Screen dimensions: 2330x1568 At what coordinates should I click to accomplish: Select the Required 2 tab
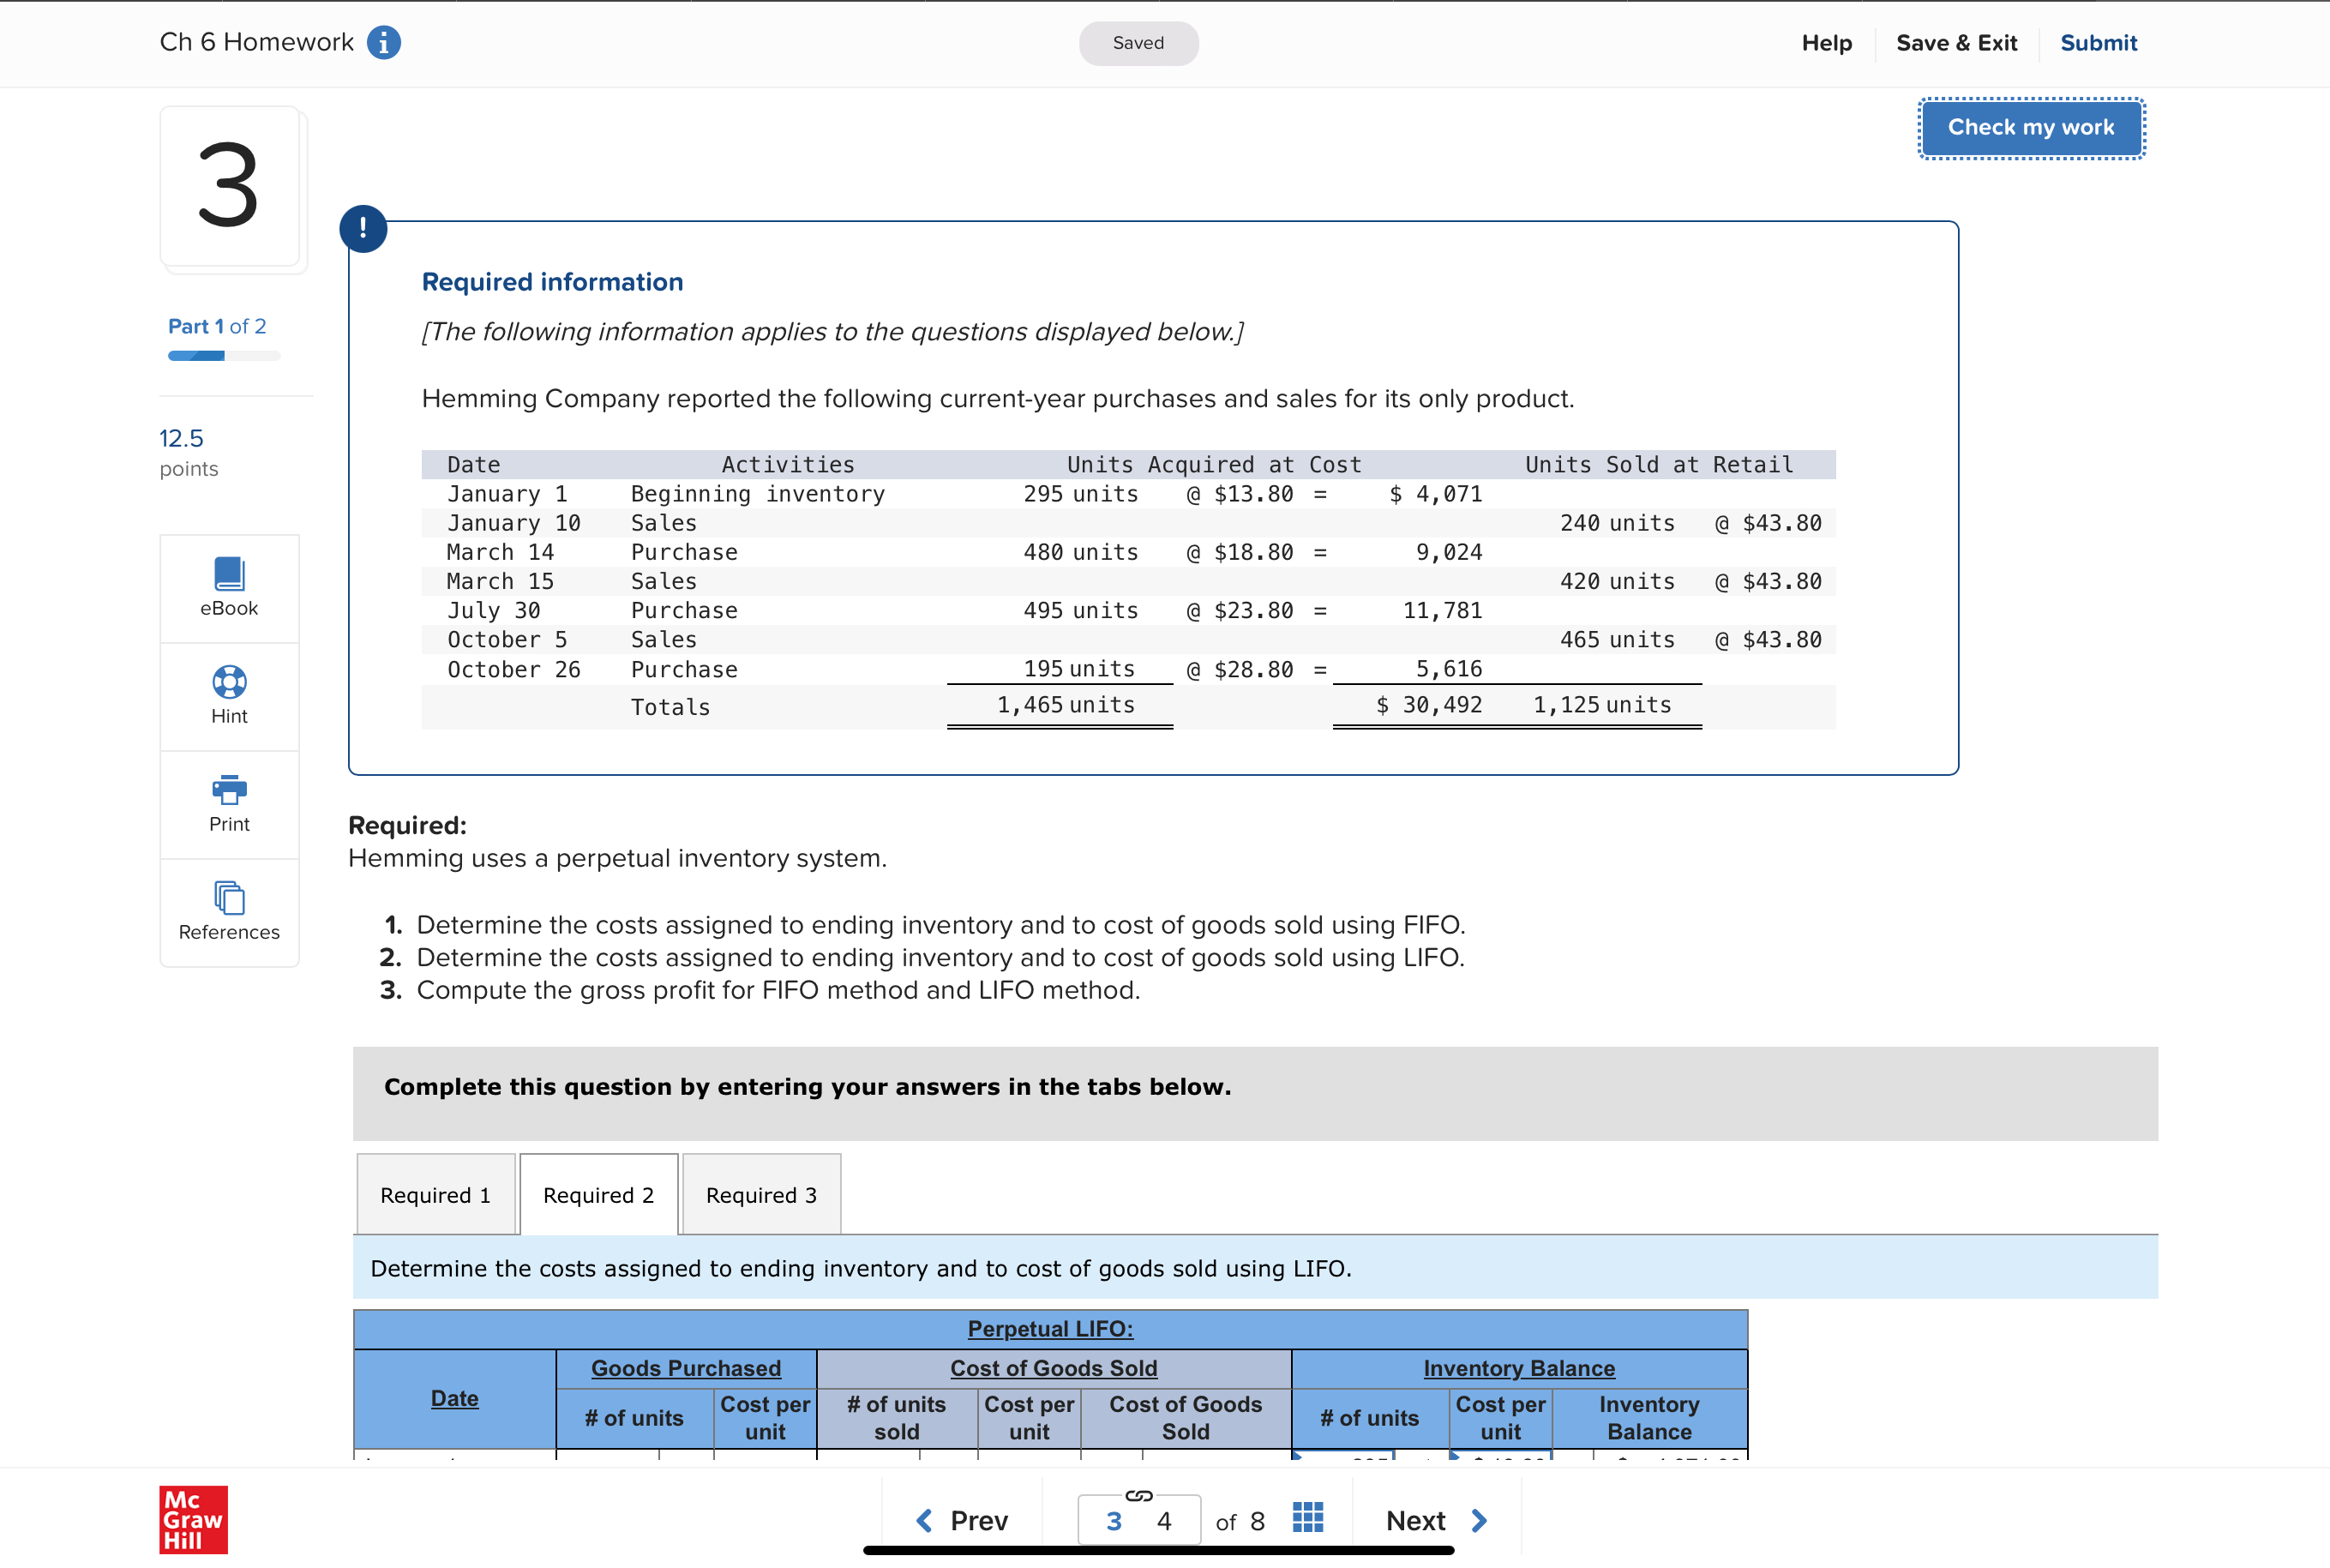point(598,1195)
